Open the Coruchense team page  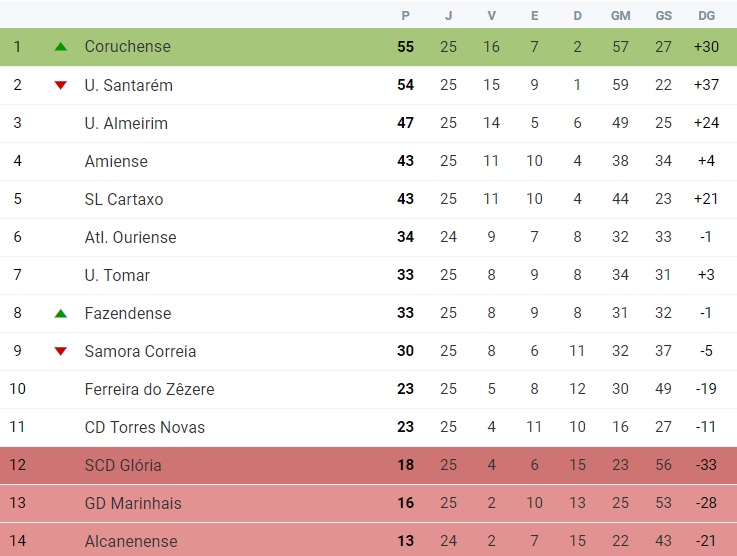point(128,47)
